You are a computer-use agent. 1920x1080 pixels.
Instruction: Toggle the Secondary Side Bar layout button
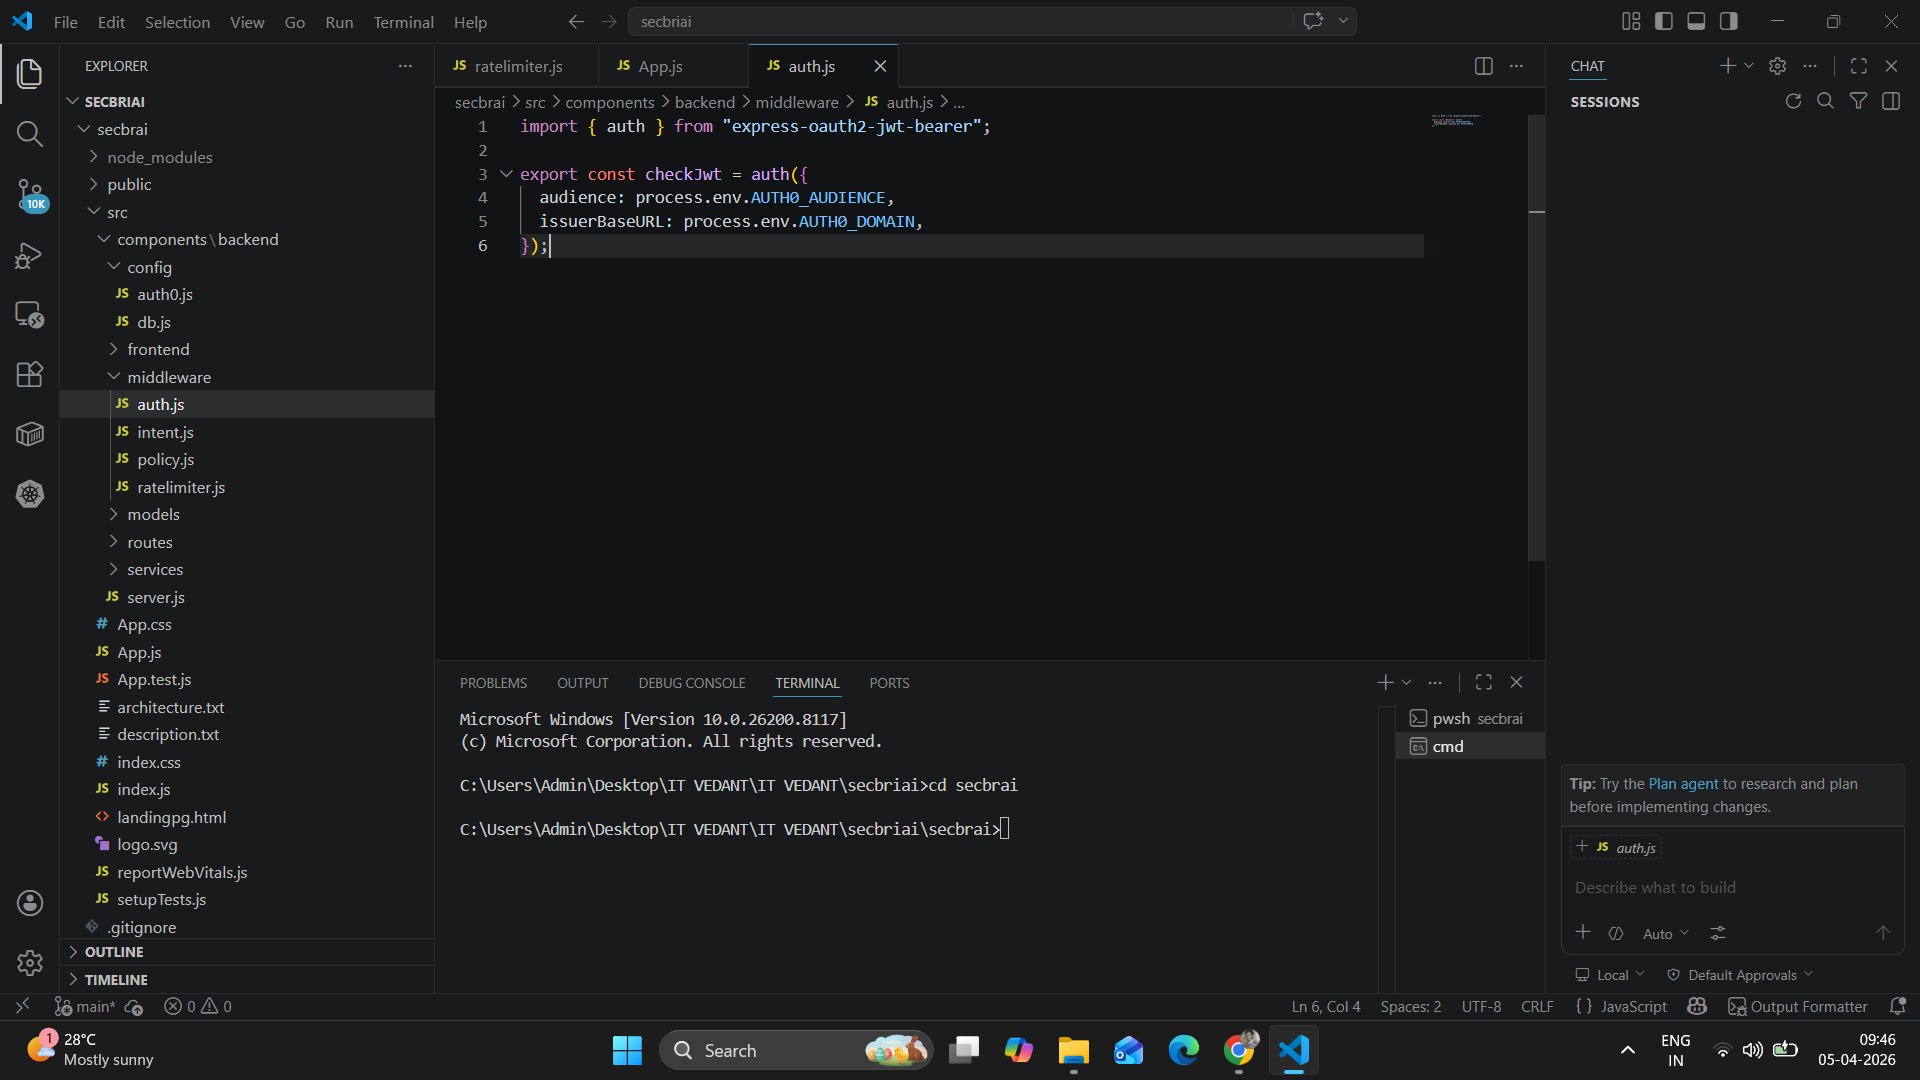coord(1729,21)
